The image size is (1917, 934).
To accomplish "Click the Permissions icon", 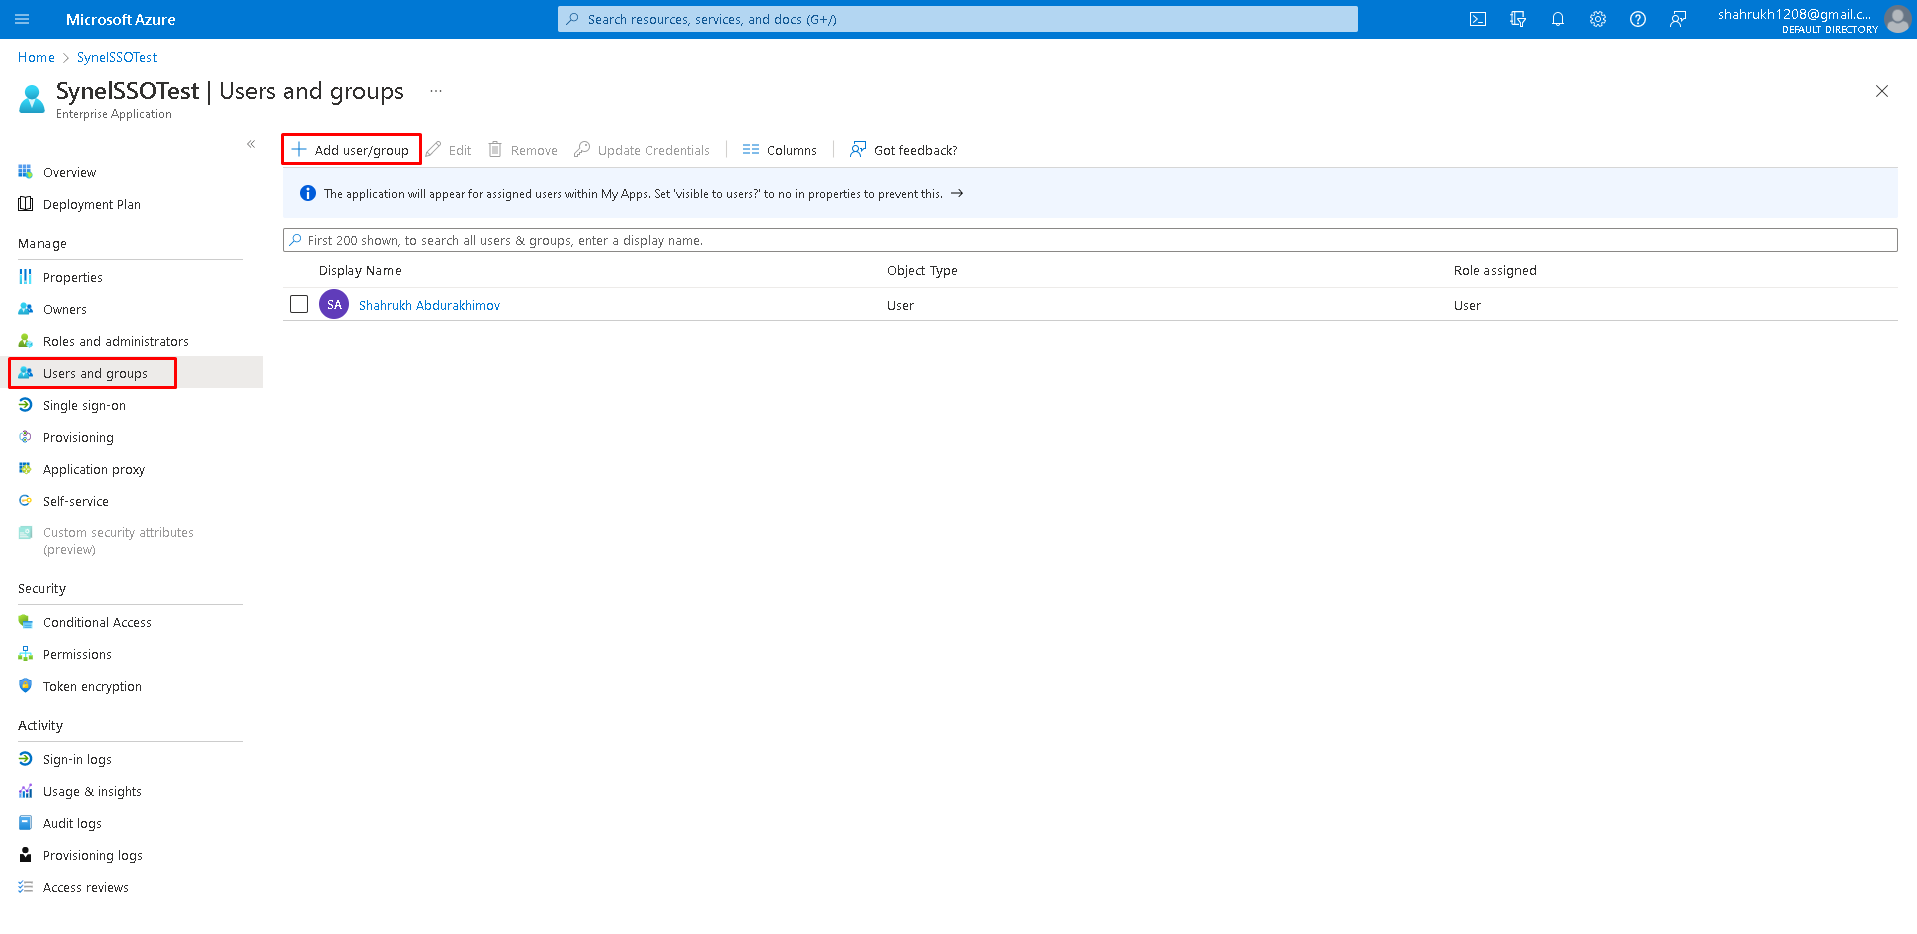I will (26, 654).
